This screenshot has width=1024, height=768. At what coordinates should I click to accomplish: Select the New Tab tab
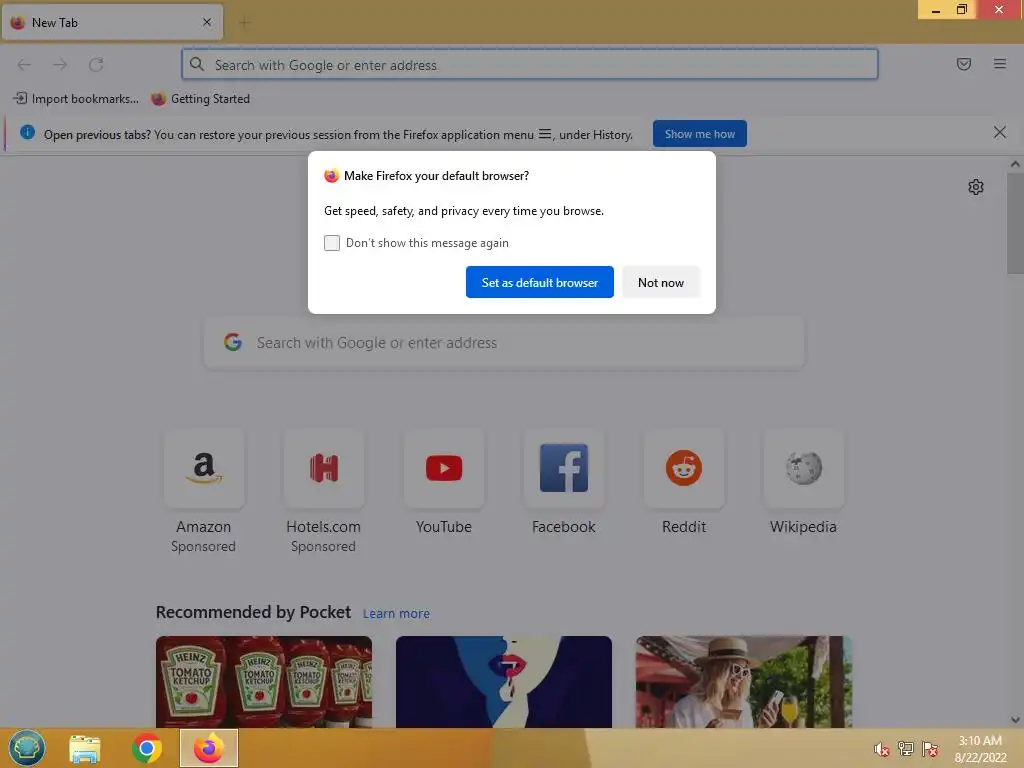112,22
